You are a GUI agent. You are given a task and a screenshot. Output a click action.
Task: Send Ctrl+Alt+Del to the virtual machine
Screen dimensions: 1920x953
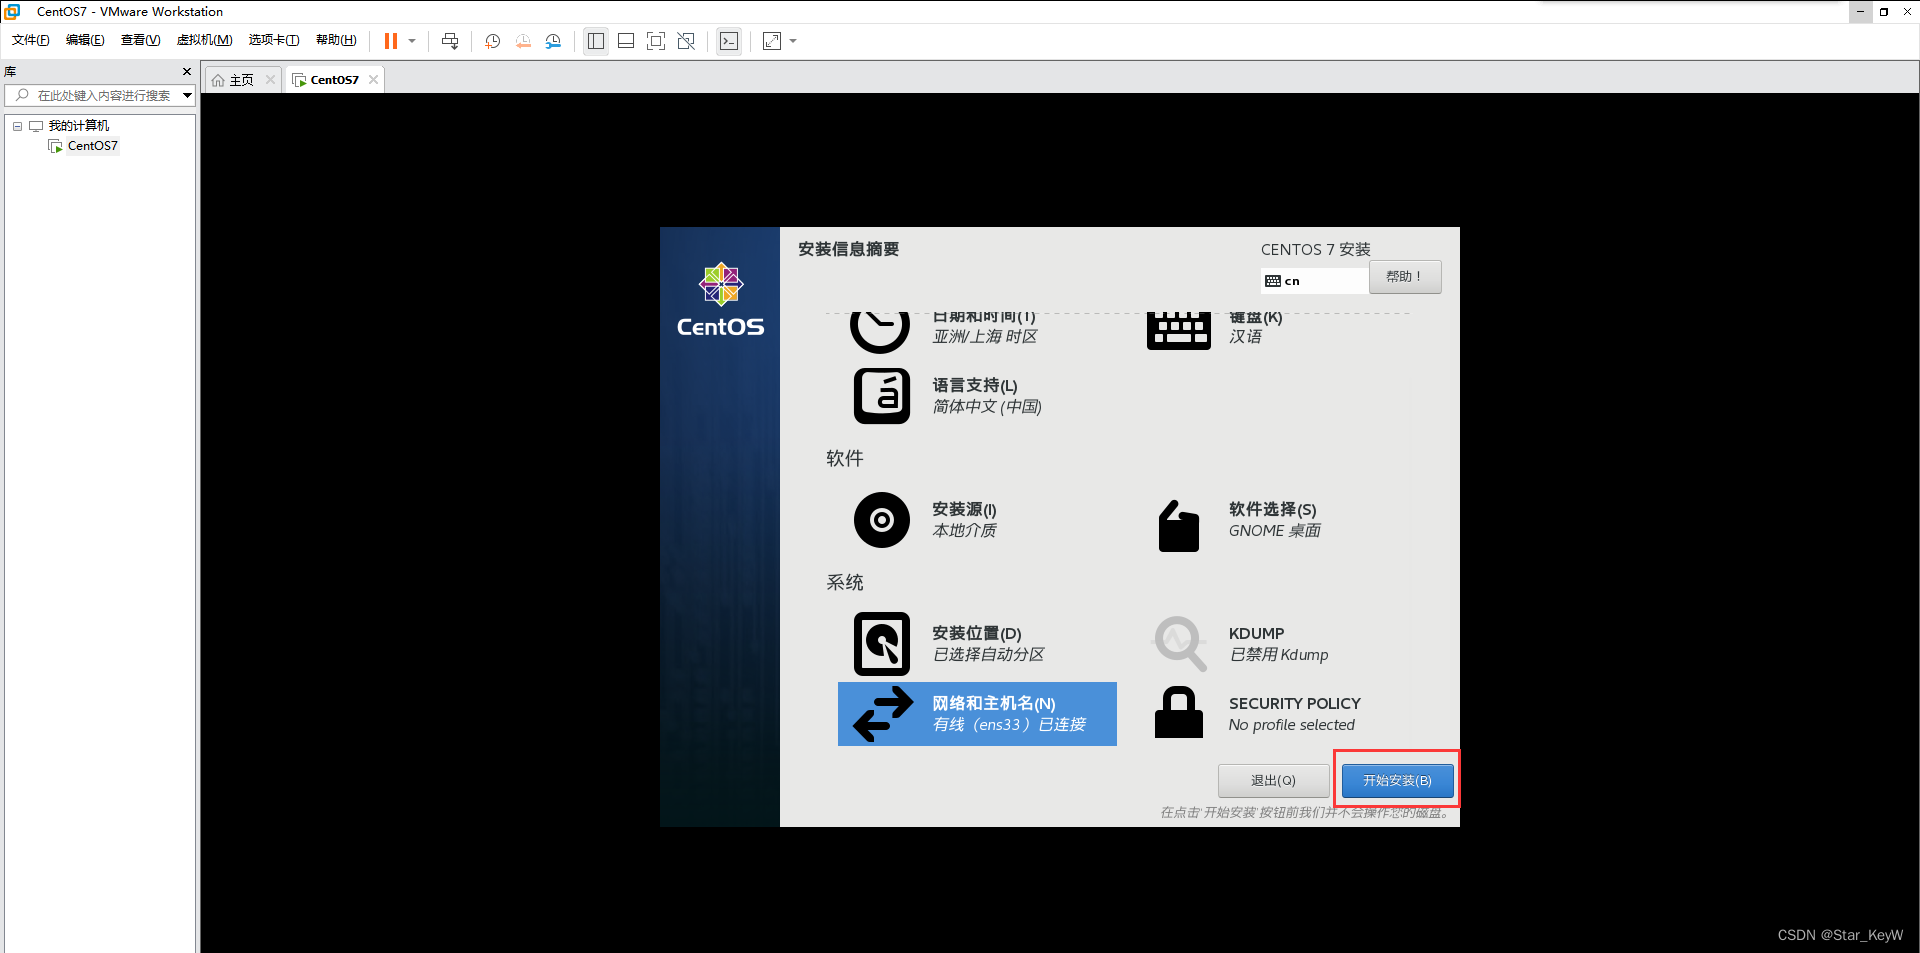450,41
